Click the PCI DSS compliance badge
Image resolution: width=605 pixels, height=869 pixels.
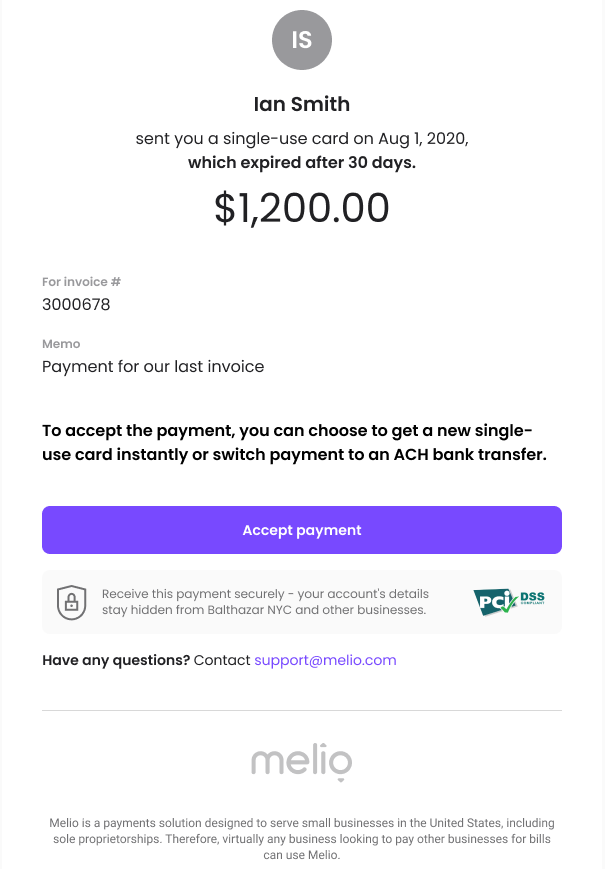(x=509, y=602)
